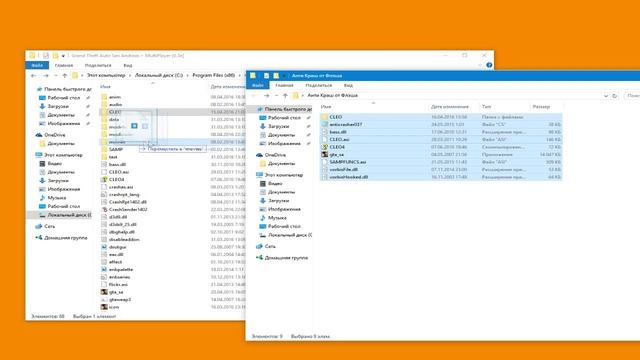Select d3dx9_25.dll in the GTA folder list
This screenshot has height=360, width=640.
(x=122, y=224)
